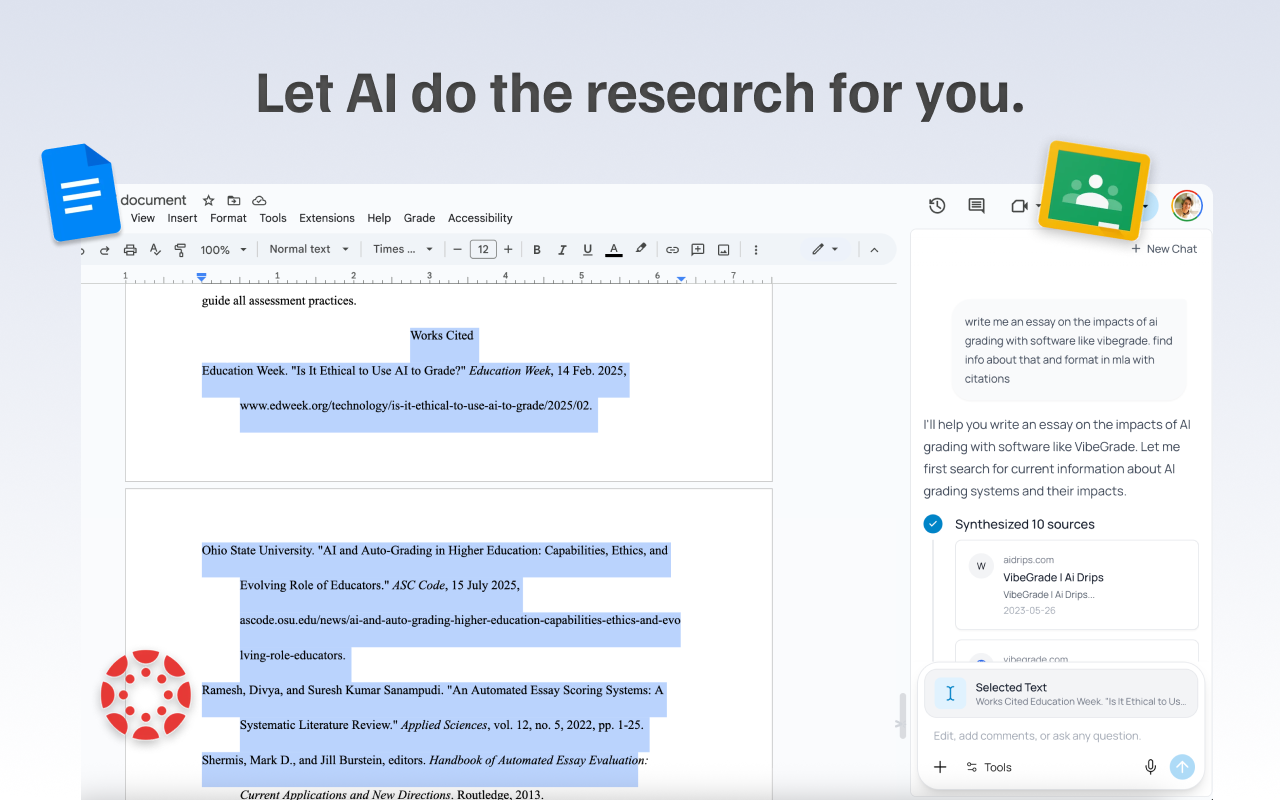Insert a link using the link icon
The height and width of the screenshot is (800, 1280).
click(672, 249)
